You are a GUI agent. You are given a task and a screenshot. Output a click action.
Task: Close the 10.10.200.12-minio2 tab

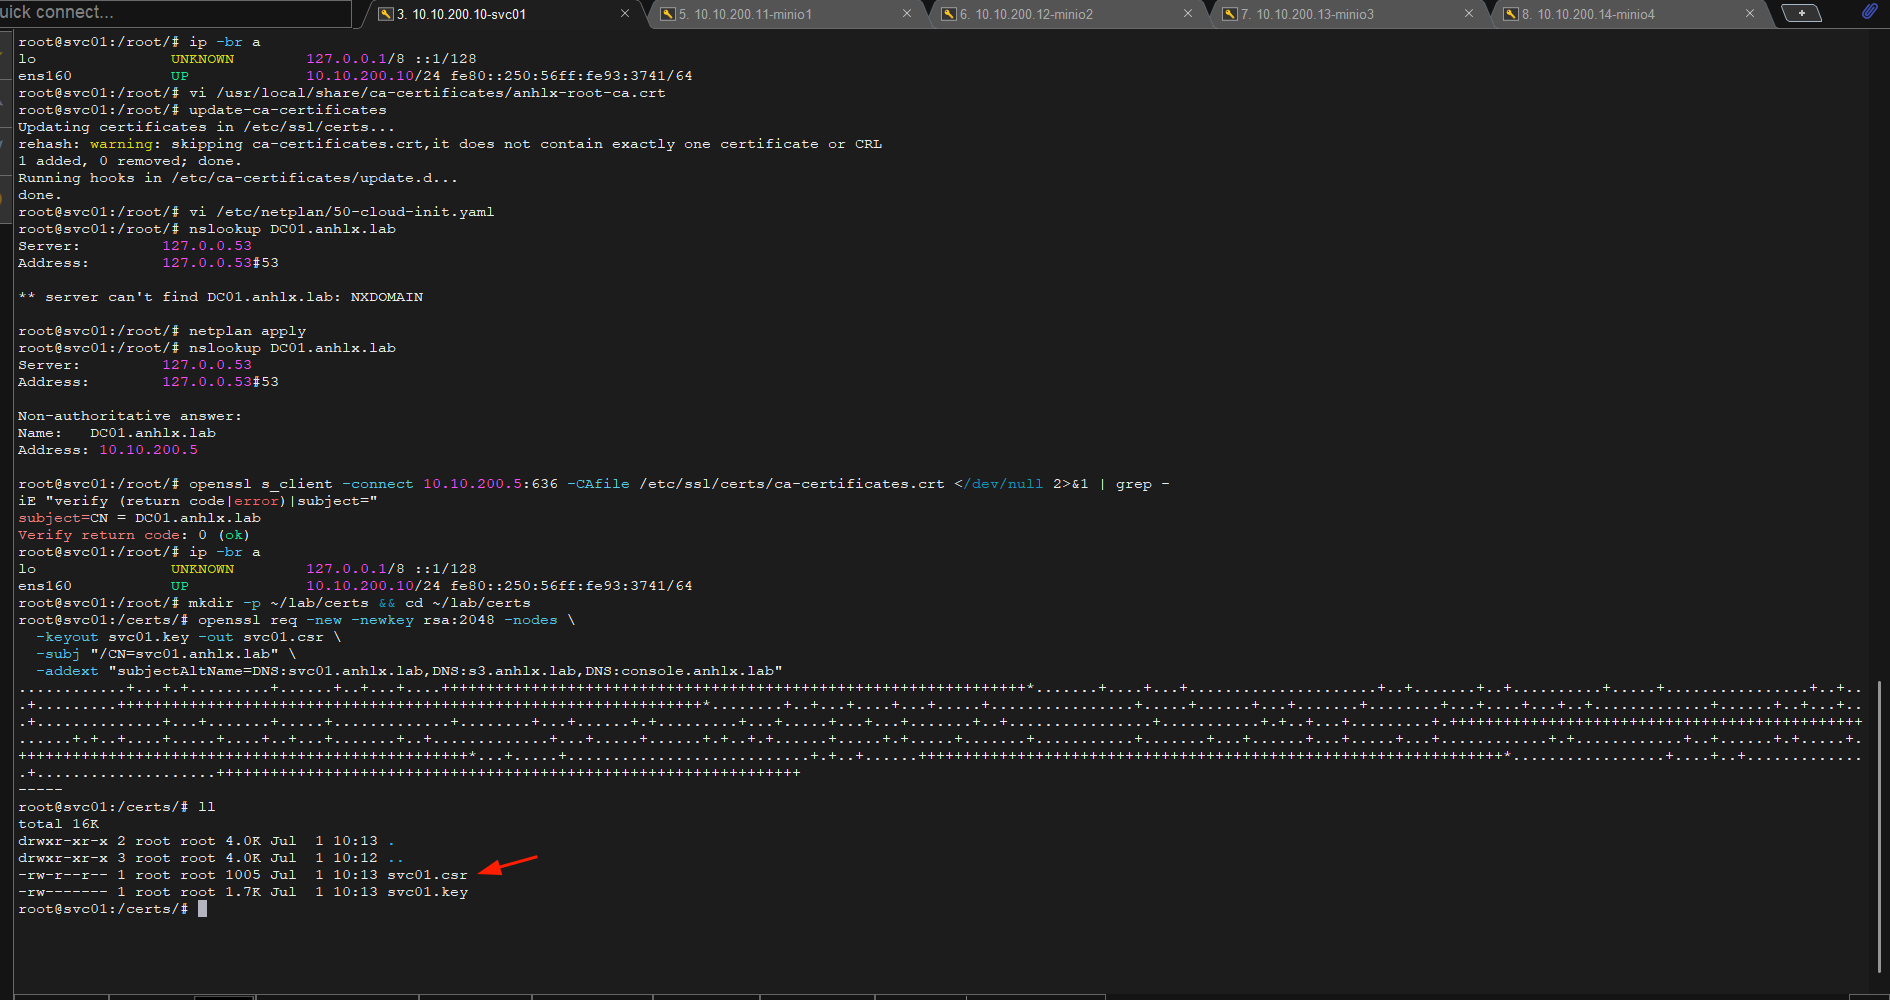(1188, 14)
